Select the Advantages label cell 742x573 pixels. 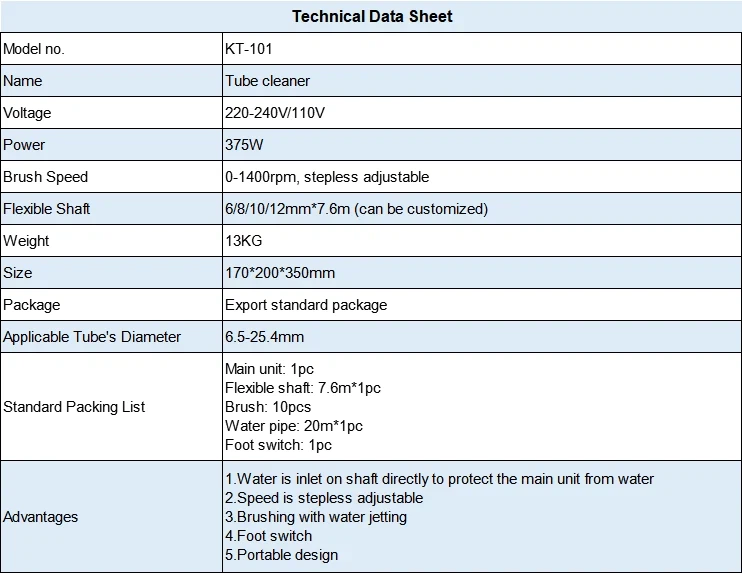[111, 517]
